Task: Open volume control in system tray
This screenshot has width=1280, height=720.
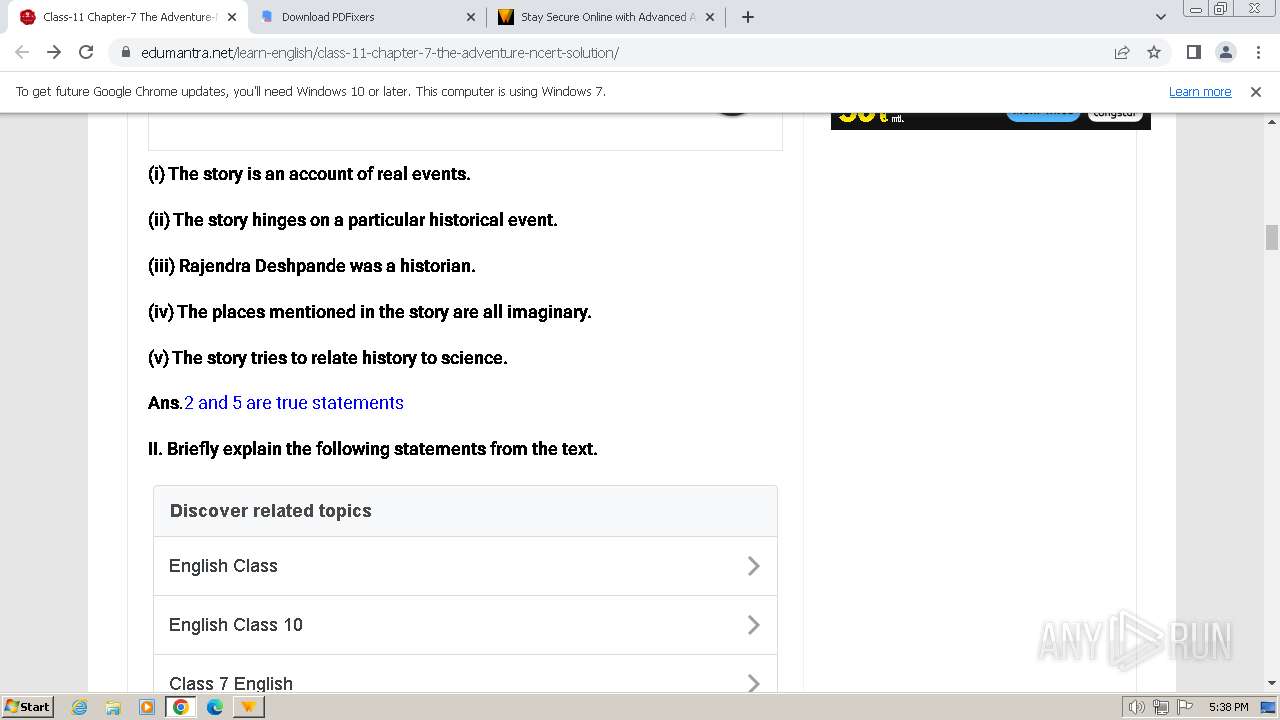Action: 1137,707
